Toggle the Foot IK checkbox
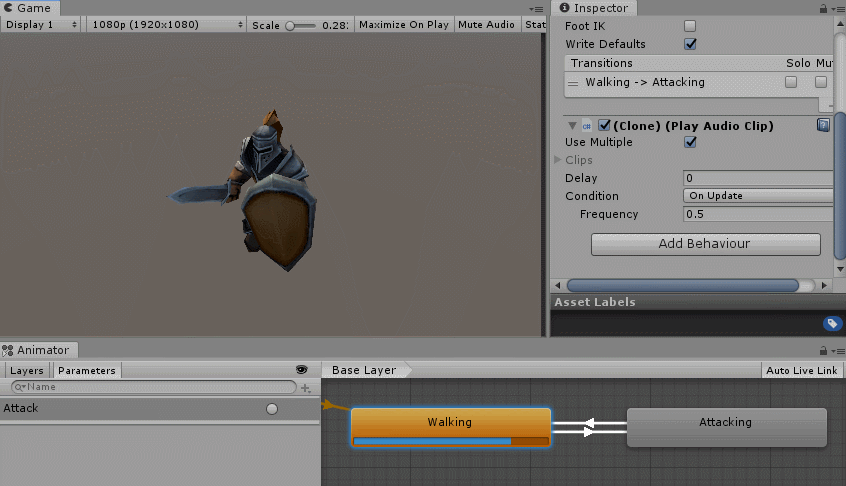Screen dimensions: 846x486 [690, 26]
